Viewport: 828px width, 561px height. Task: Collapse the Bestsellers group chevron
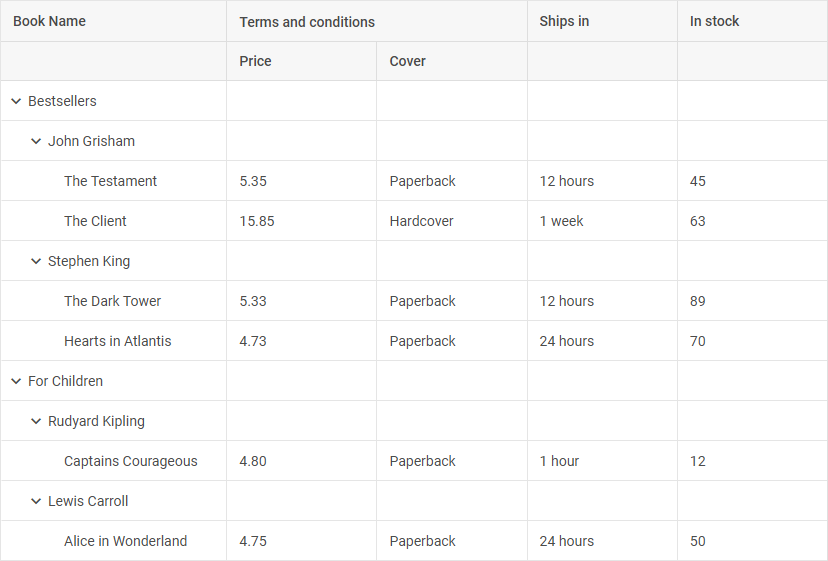pos(16,101)
